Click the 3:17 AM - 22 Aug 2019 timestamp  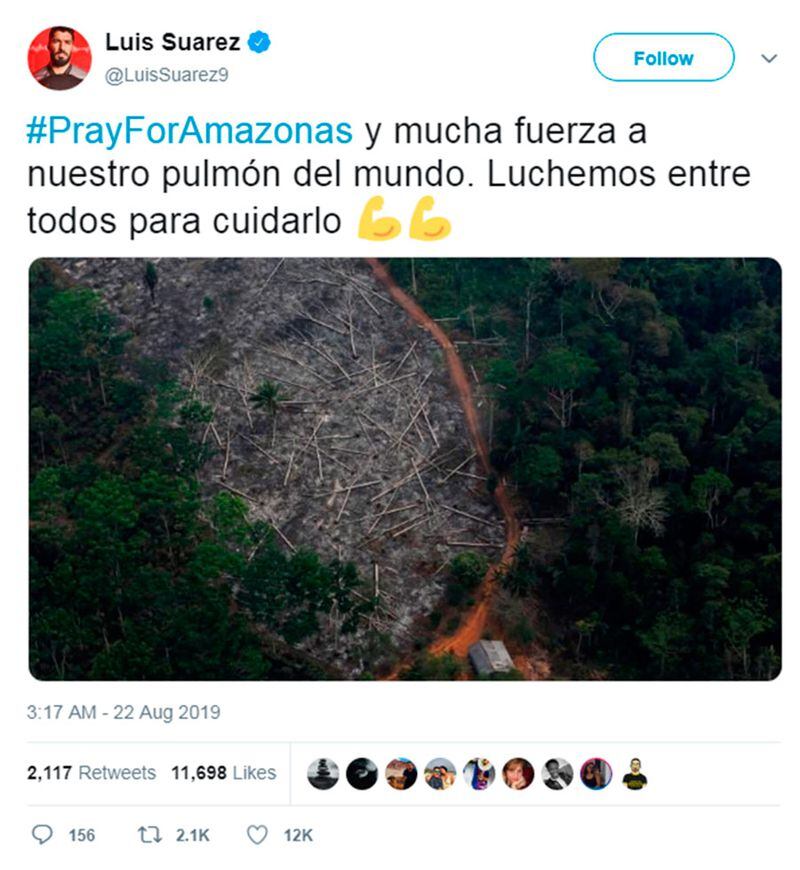(x=124, y=712)
